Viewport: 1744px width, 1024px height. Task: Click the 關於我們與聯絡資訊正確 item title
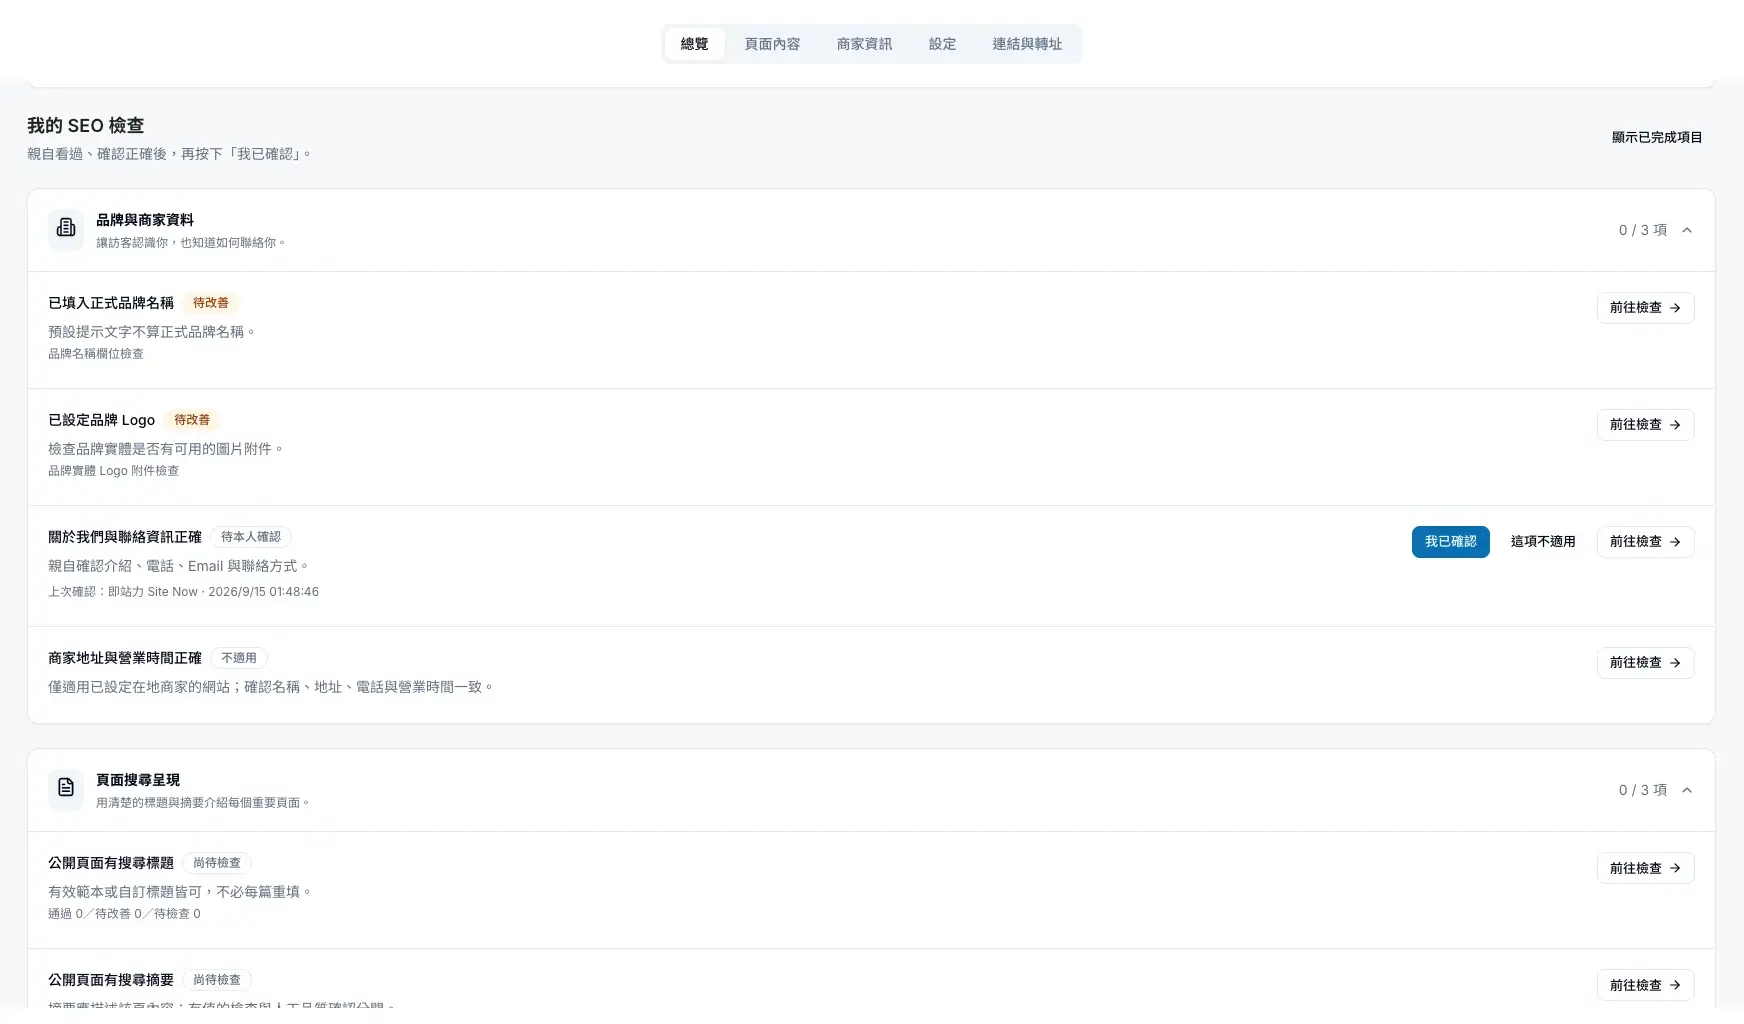125,537
